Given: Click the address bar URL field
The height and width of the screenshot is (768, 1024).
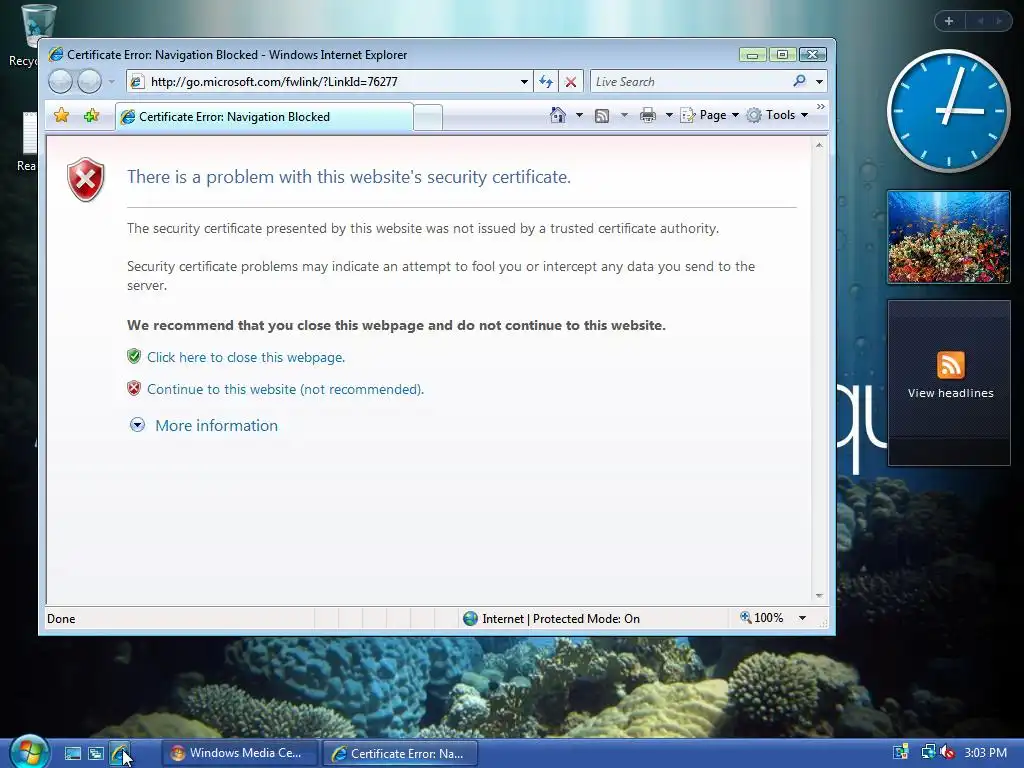Looking at the screenshot, I should pos(330,82).
